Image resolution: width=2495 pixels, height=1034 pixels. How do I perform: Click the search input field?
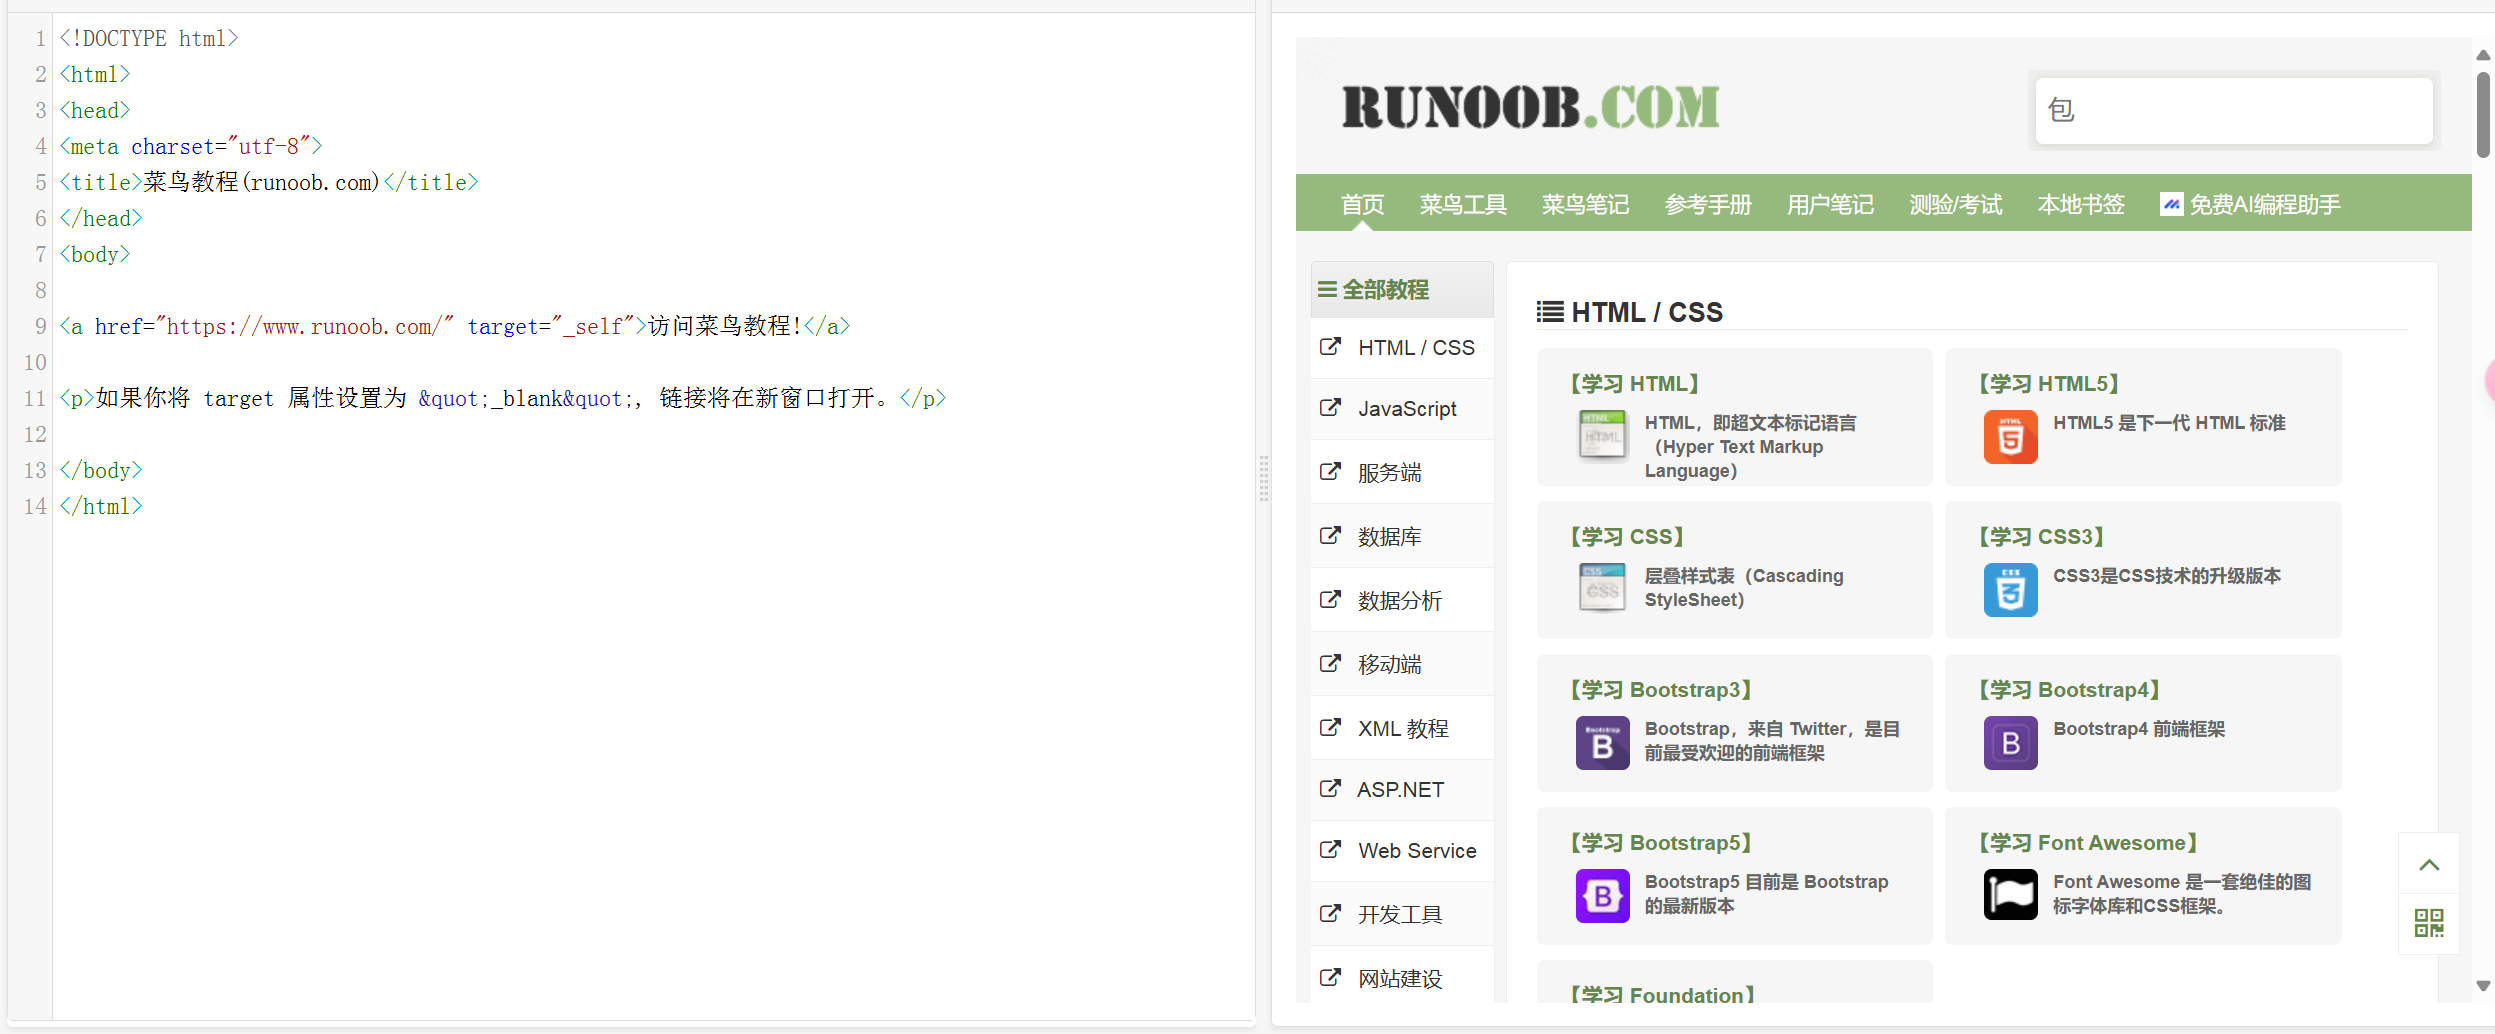pos(2234,110)
